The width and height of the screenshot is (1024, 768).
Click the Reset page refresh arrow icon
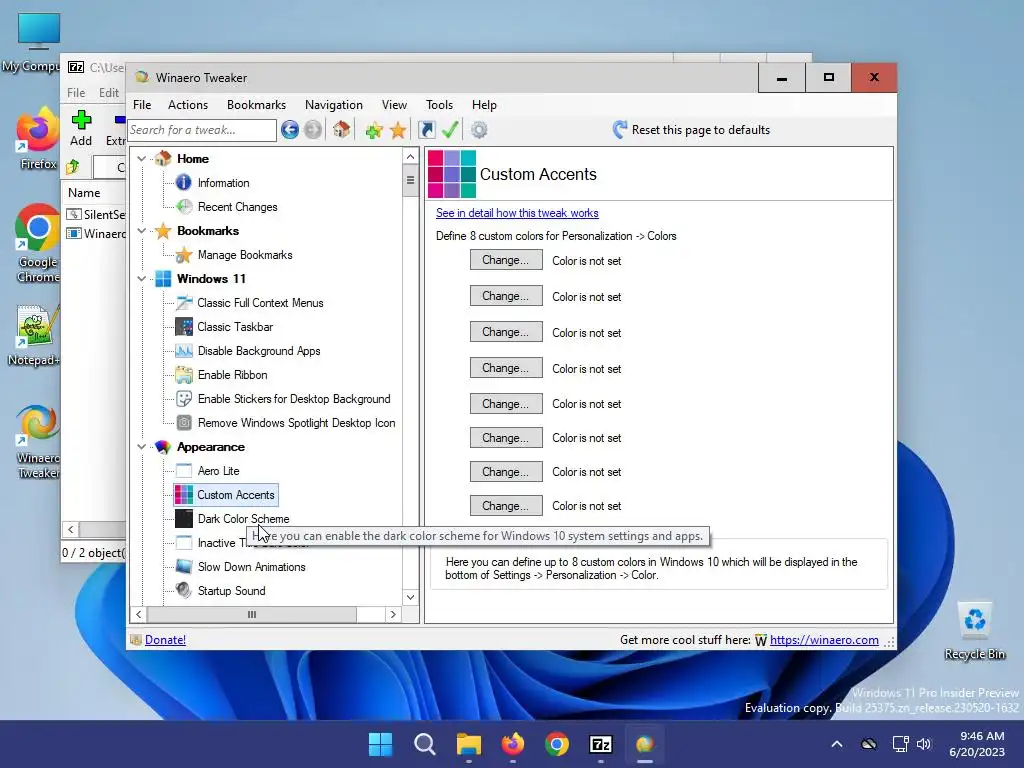(620, 129)
